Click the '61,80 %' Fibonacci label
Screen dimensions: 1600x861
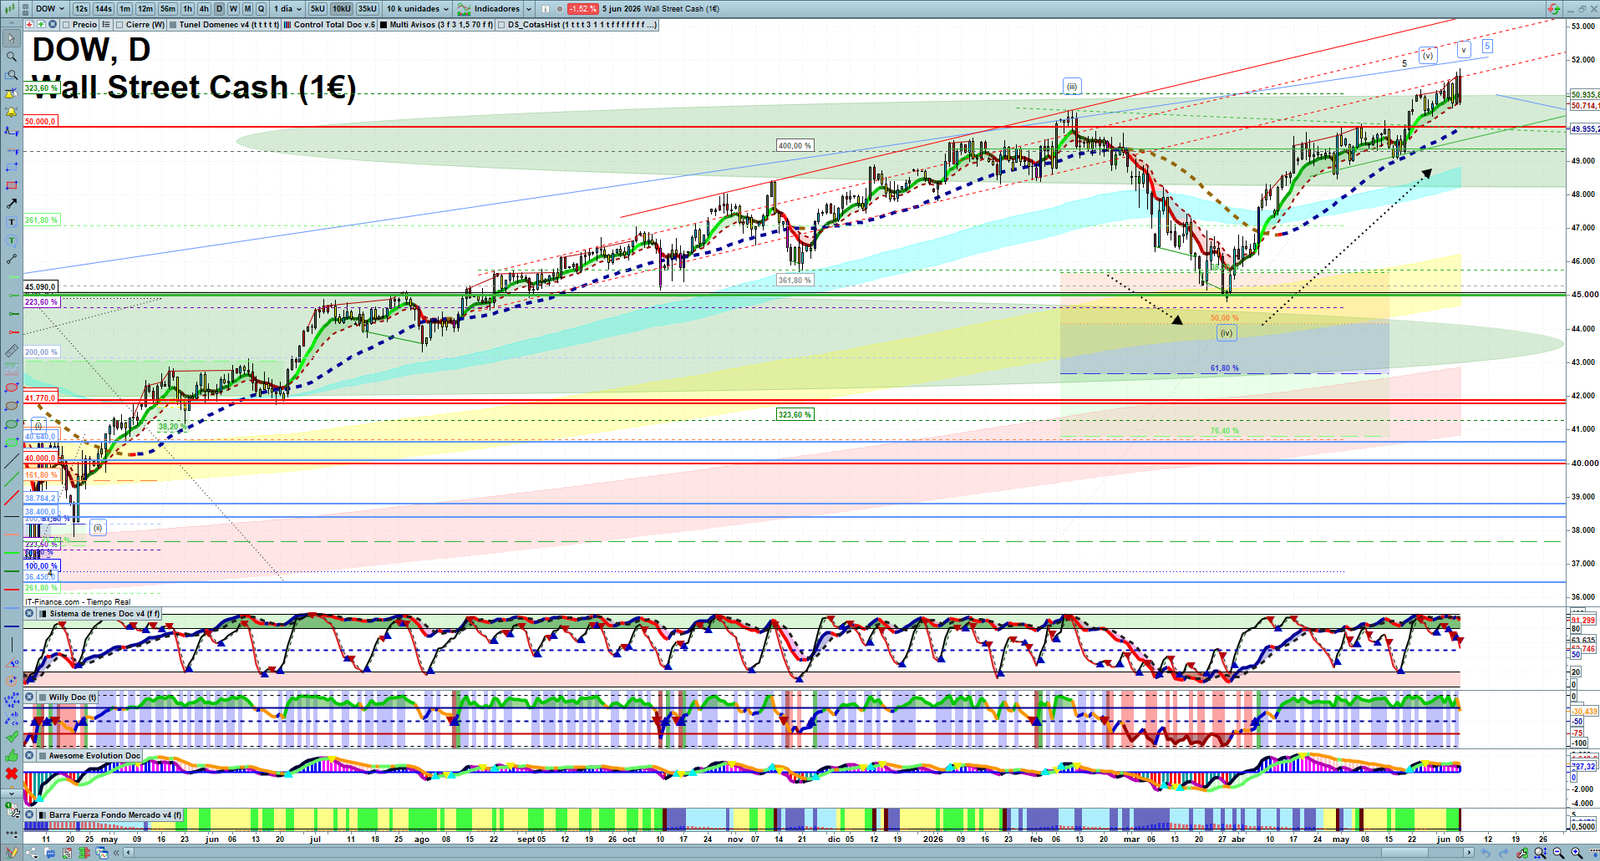click(x=1224, y=368)
